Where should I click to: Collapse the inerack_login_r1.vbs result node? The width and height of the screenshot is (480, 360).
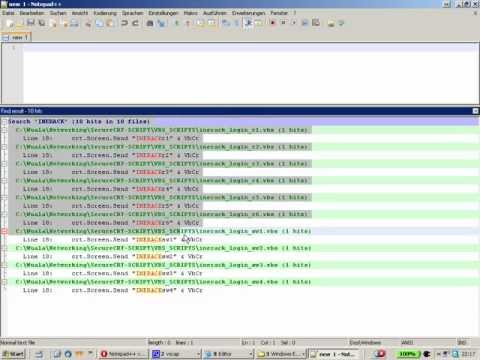[4, 130]
